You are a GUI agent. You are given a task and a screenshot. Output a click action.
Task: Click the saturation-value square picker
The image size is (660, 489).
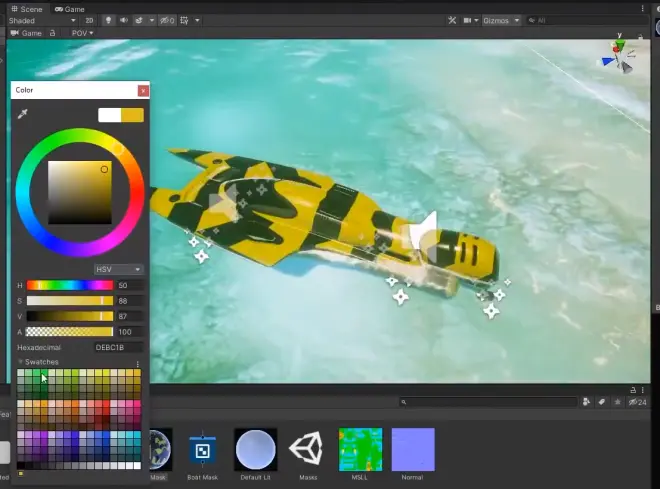pos(80,192)
